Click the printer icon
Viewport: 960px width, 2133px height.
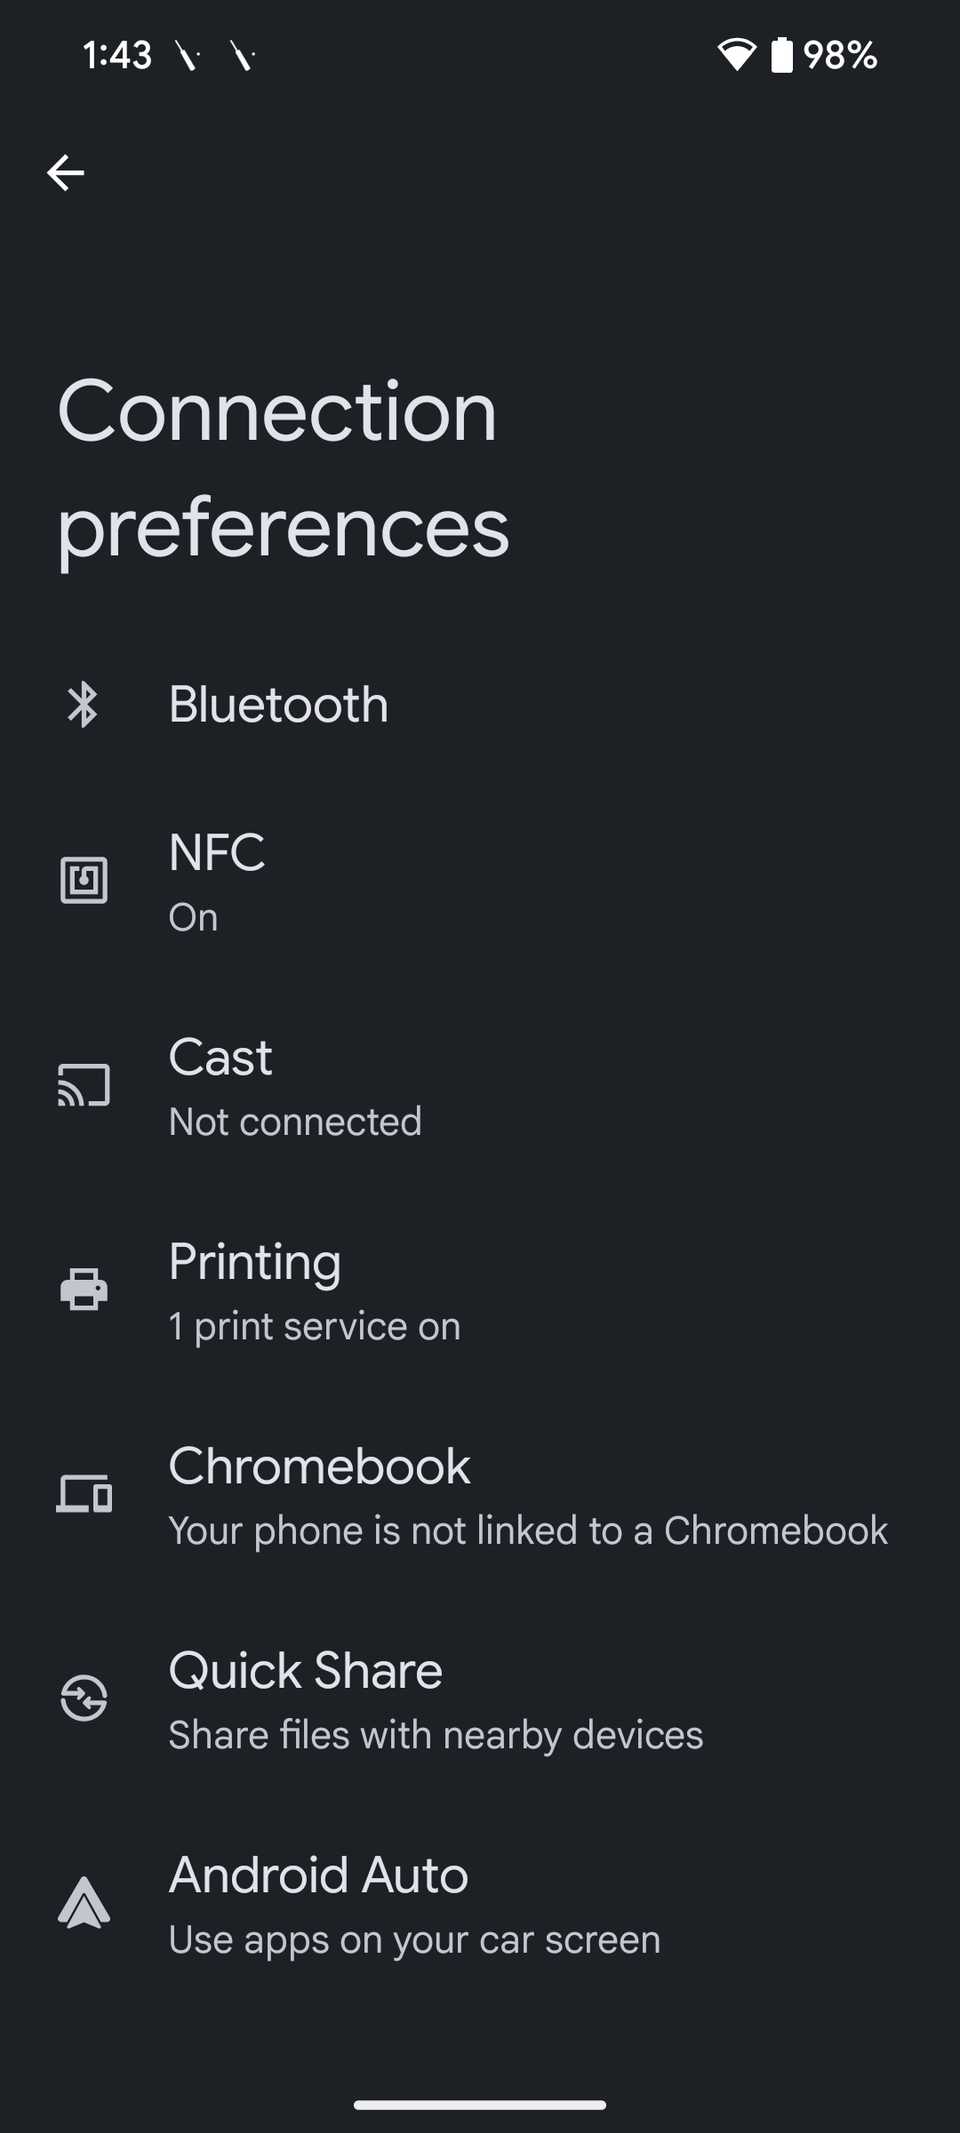[84, 1289]
